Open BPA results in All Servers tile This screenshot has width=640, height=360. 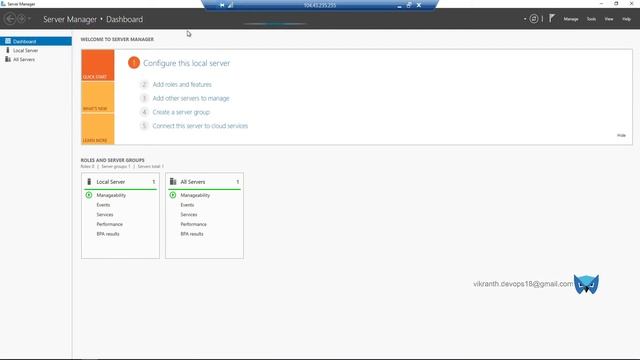[192, 234]
